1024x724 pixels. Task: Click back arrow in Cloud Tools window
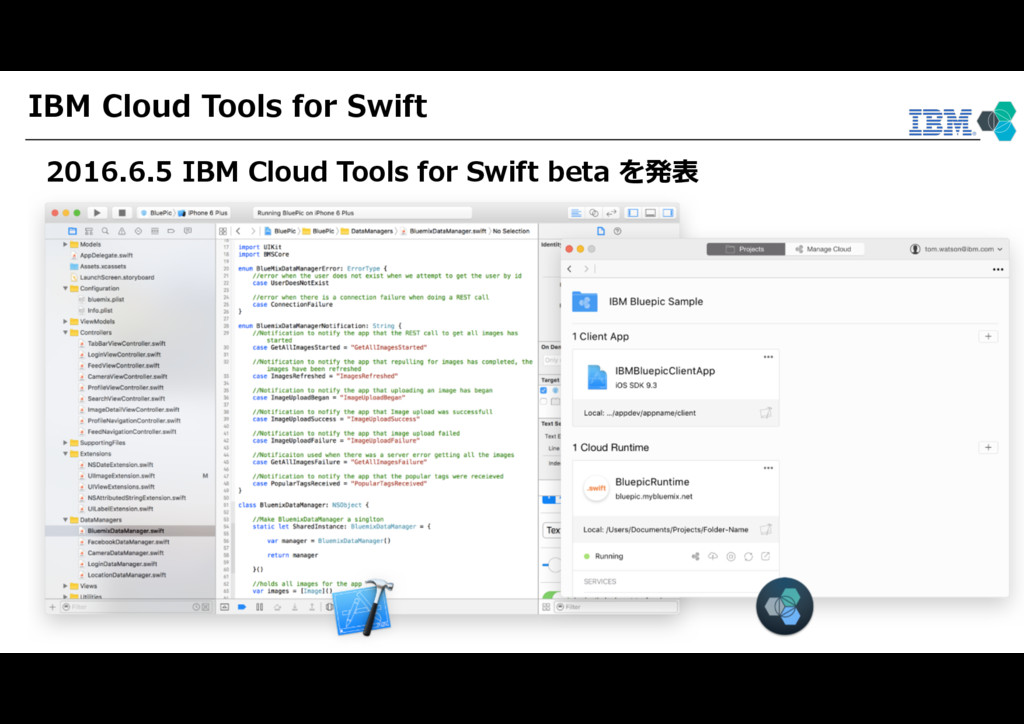click(x=570, y=269)
